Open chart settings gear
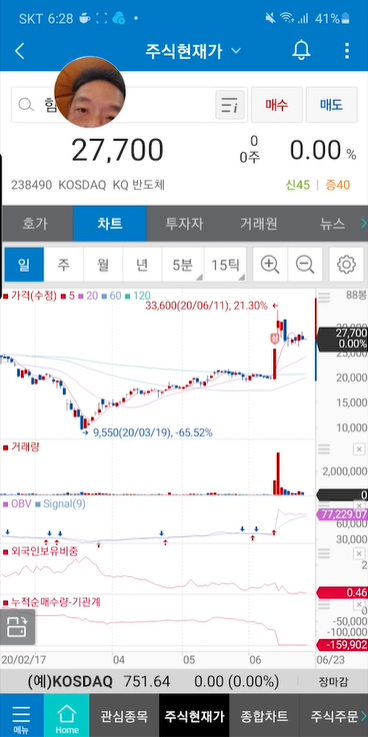Viewport: 368px width, 737px height. pyautogui.click(x=346, y=265)
